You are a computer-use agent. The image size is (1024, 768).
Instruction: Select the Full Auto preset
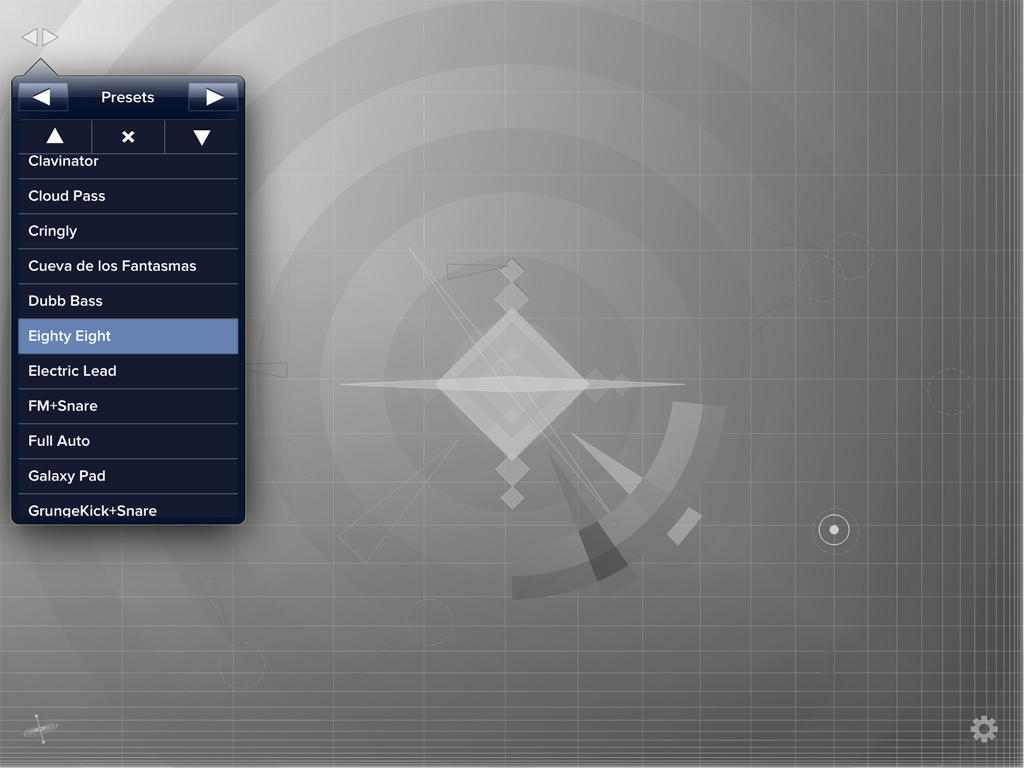coord(128,441)
